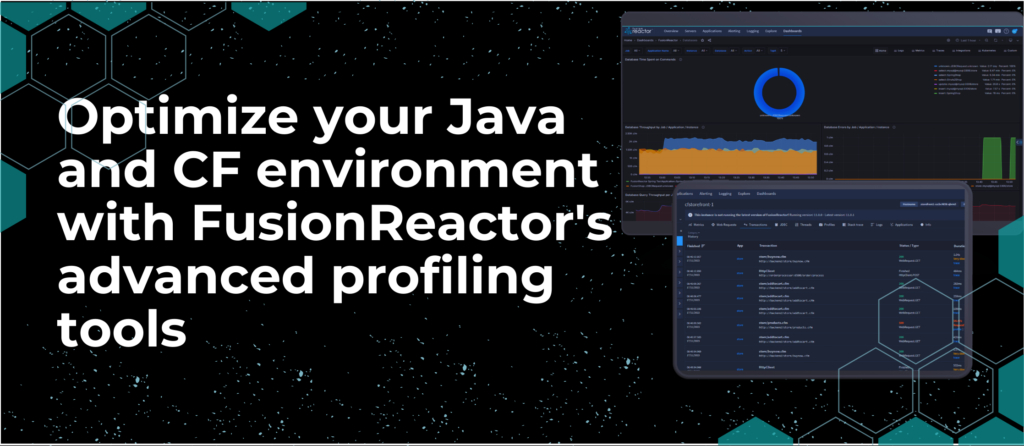Open Dashboards in the front transactions window menu

pyautogui.click(x=766, y=193)
